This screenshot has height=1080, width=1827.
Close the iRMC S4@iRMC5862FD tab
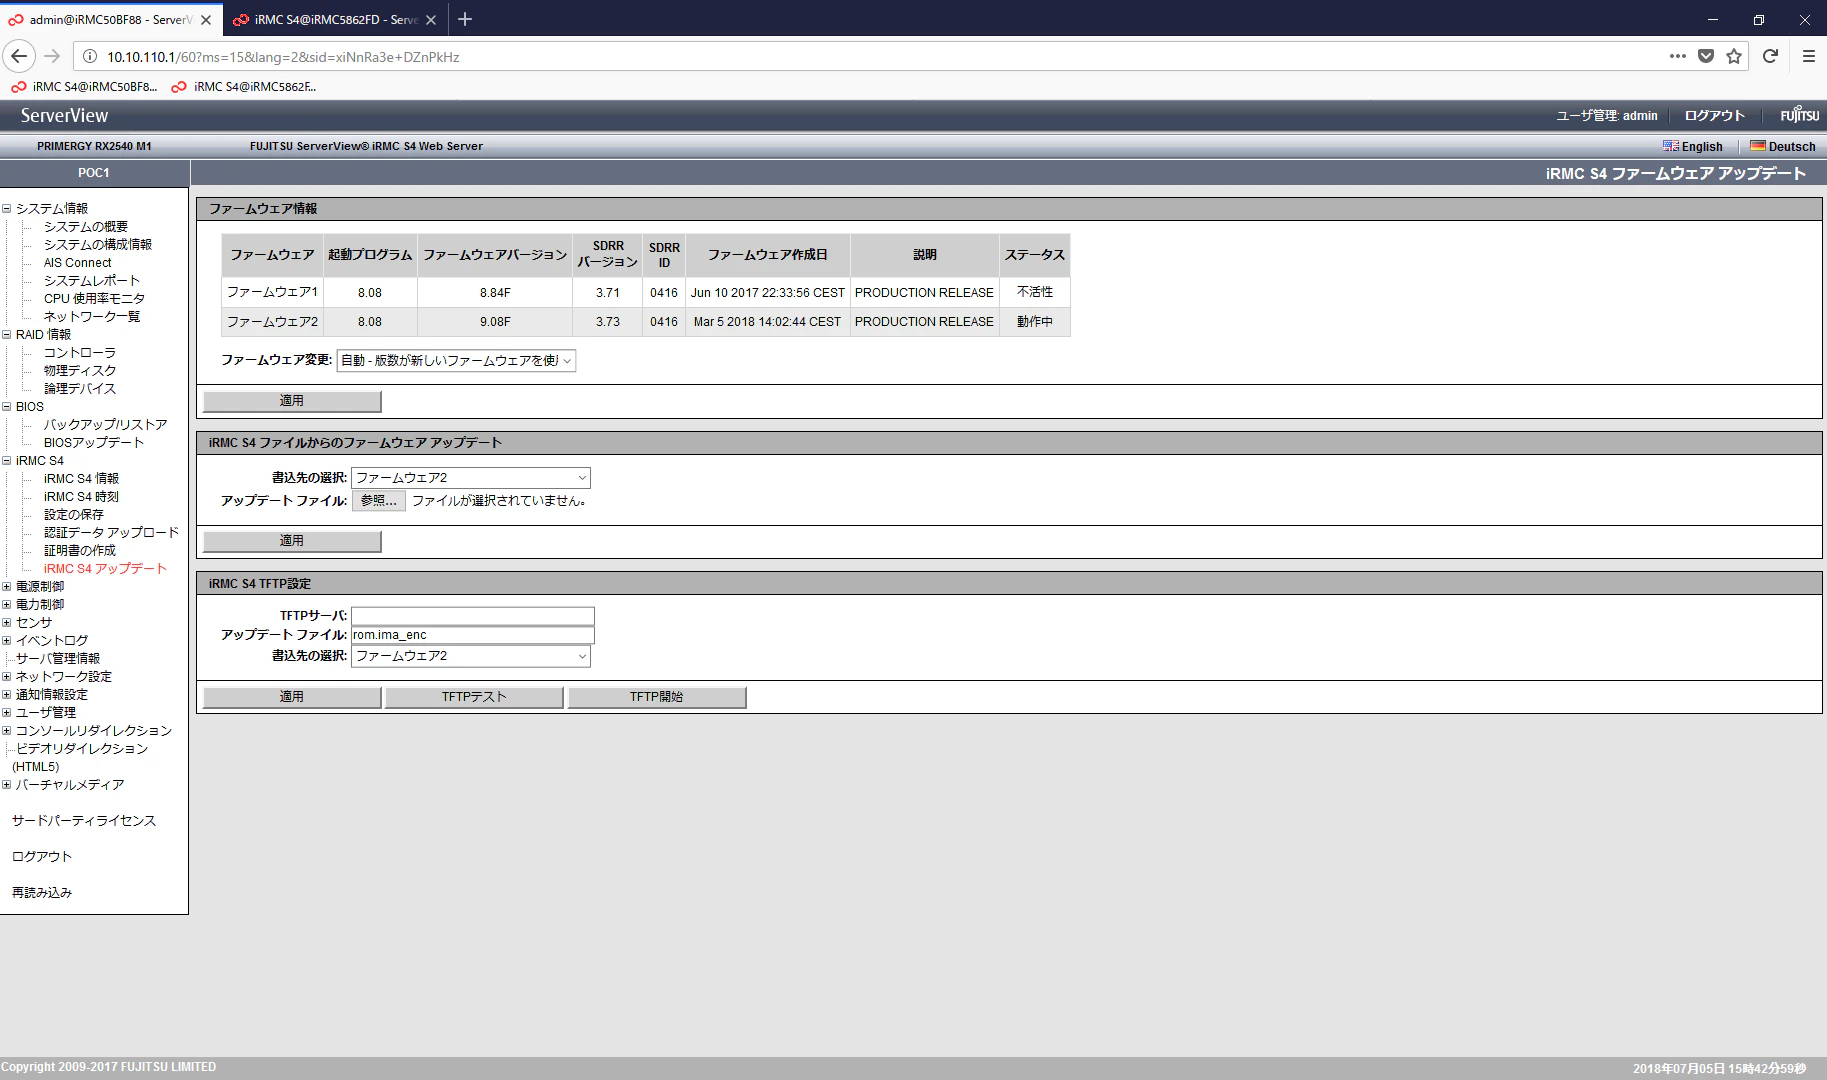coord(431,20)
